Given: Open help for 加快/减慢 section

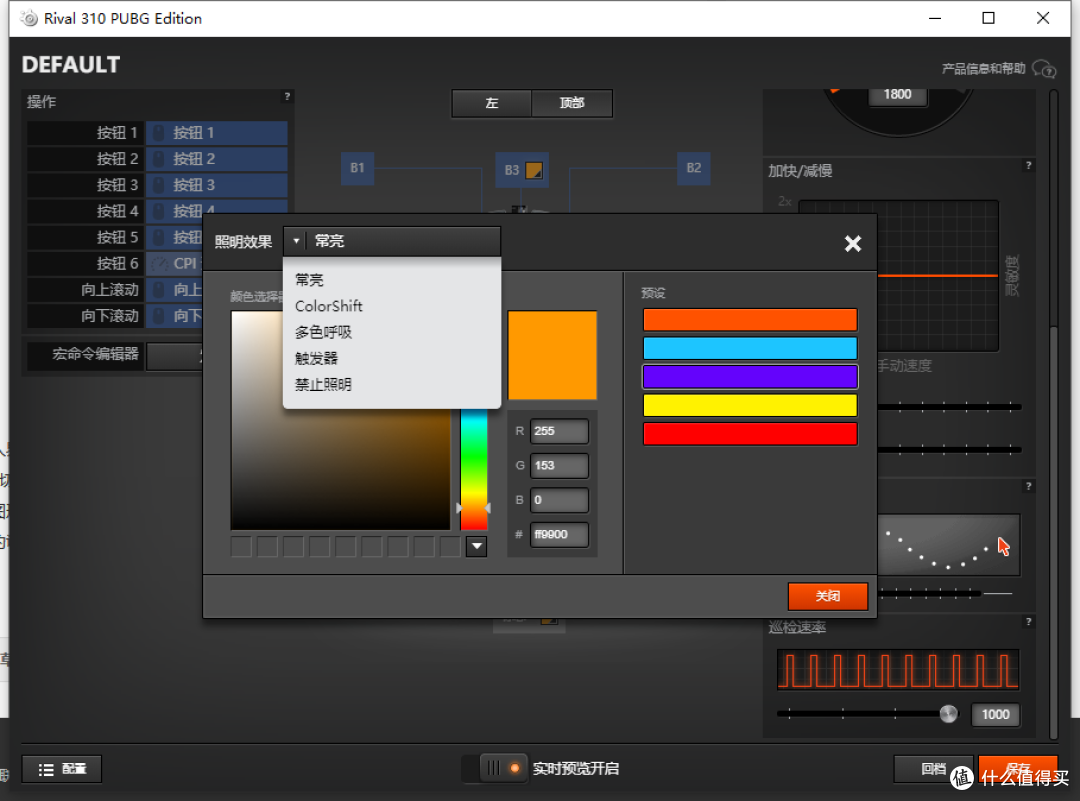Looking at the screenshot, I should 1028,165.
